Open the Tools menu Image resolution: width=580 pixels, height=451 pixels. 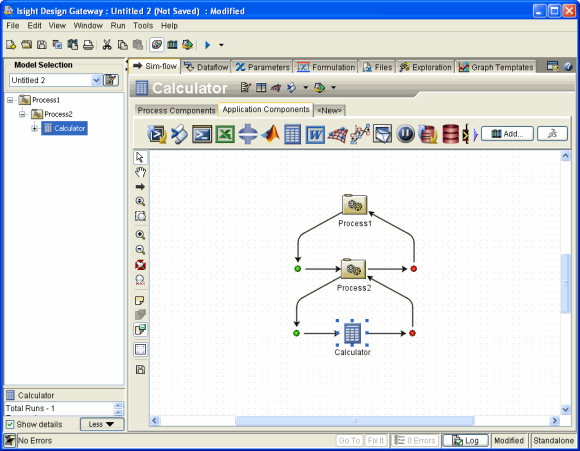143,26
